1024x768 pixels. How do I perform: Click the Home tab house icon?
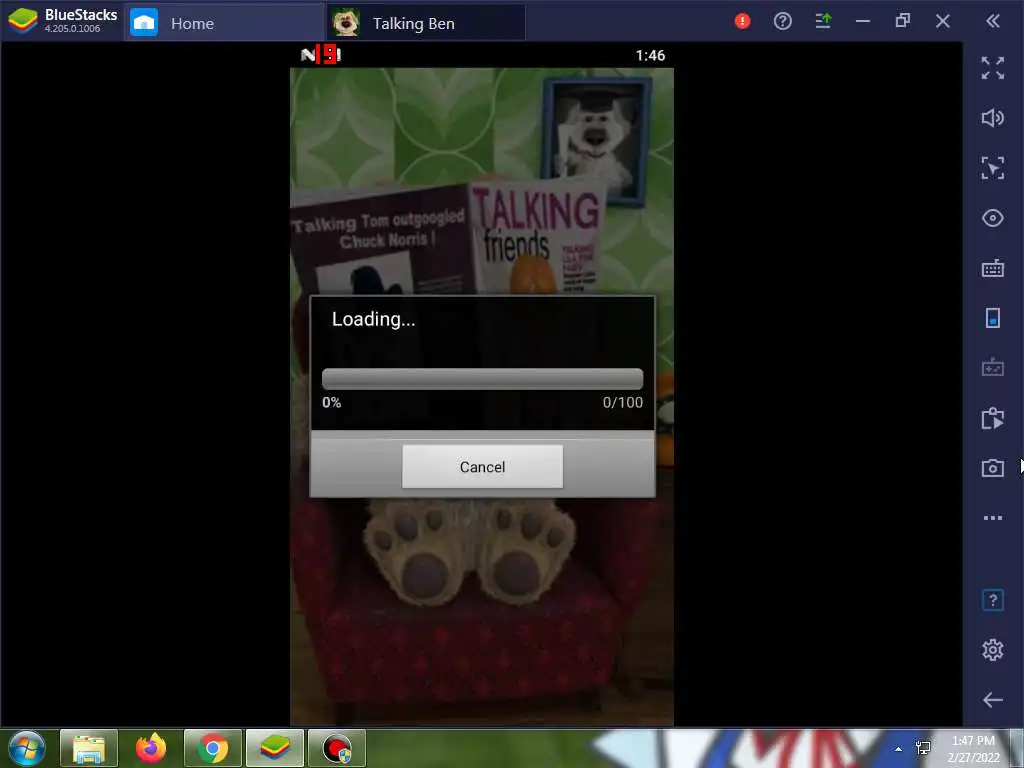coord(144,23)
